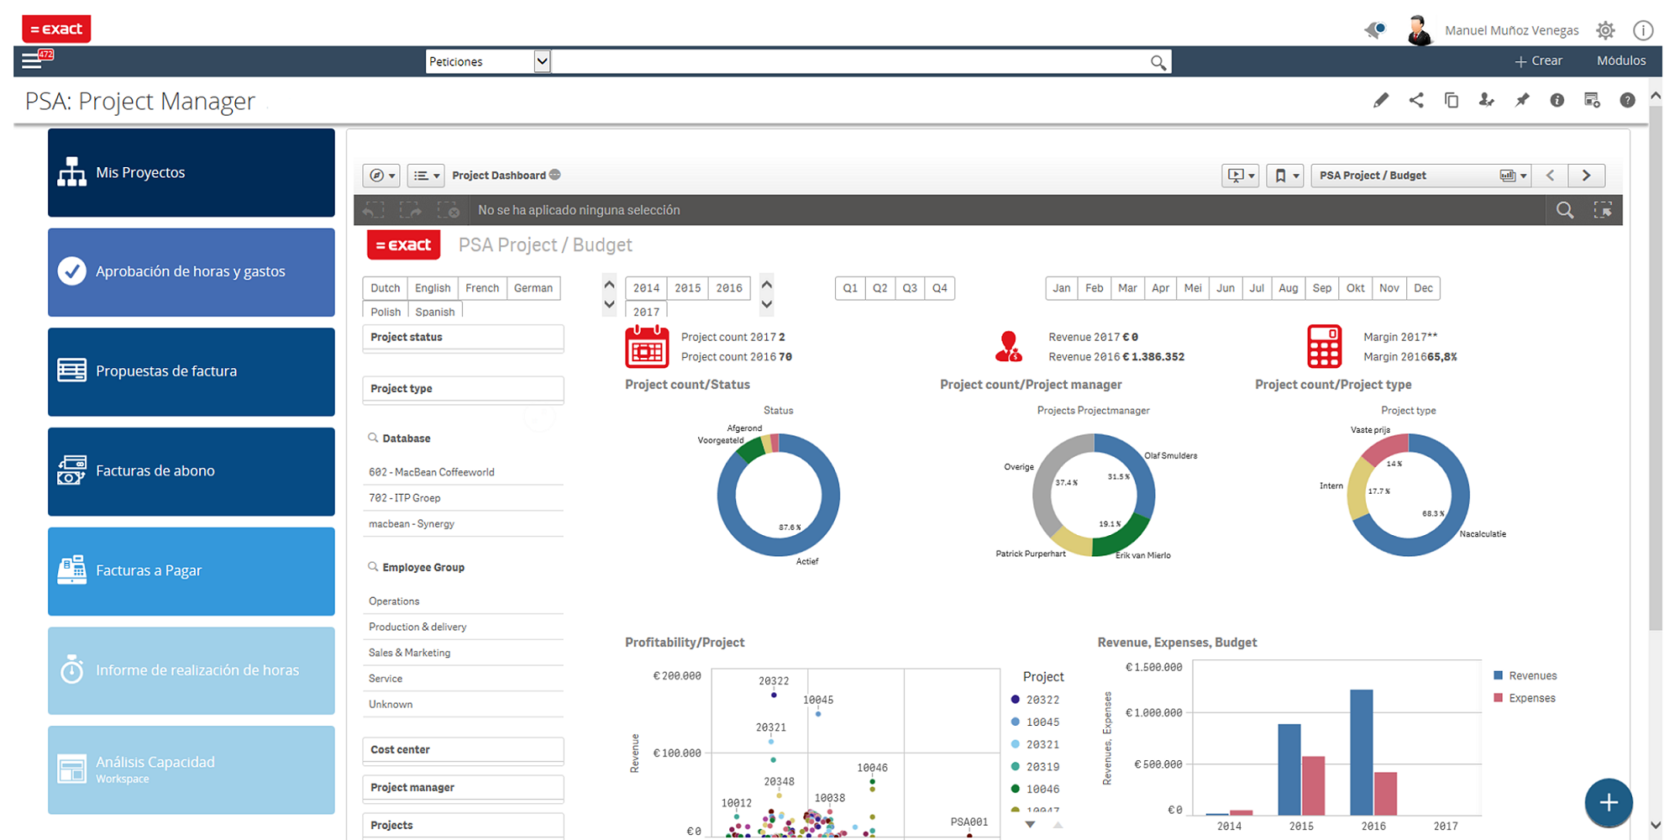Select month Jan filter

click(1061, 288)
